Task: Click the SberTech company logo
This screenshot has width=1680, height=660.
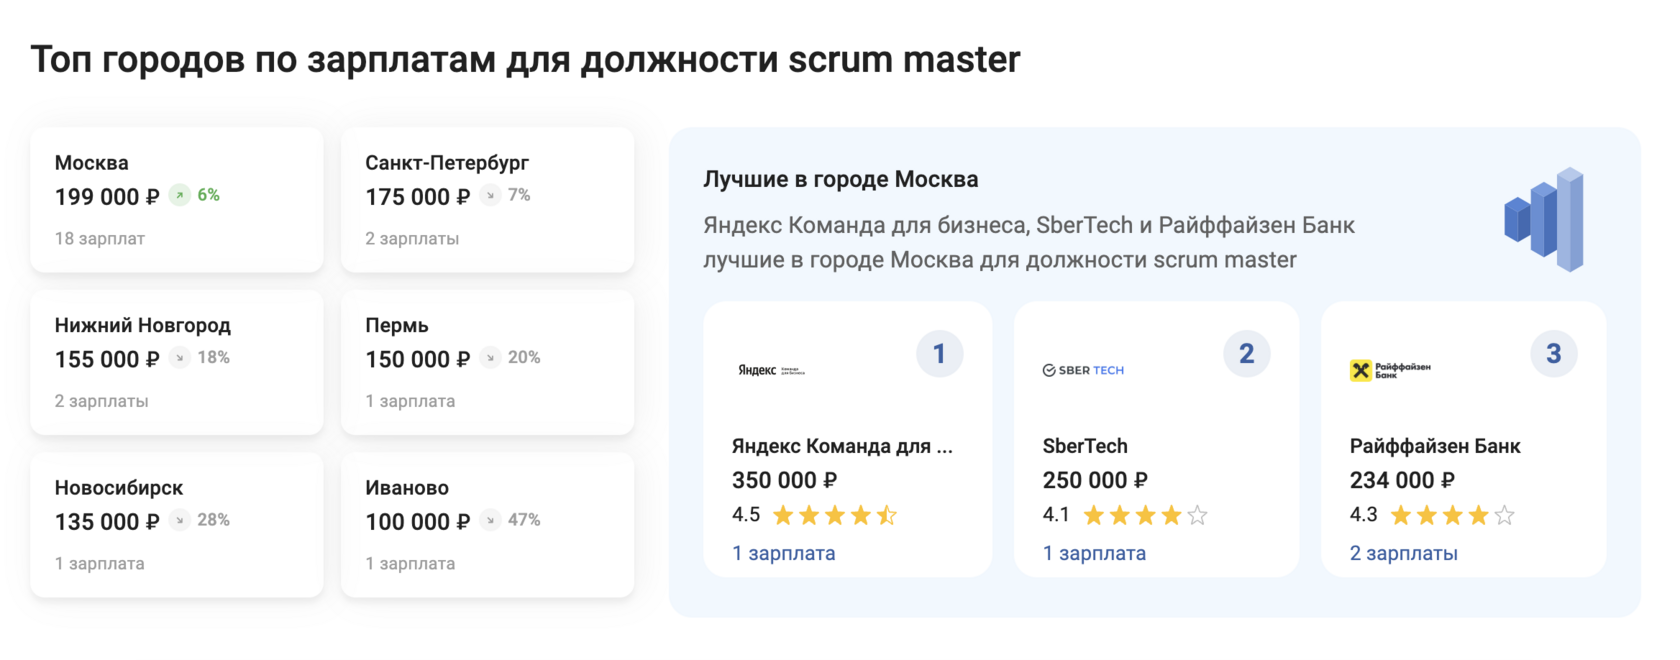Action: click(1083, 370)
